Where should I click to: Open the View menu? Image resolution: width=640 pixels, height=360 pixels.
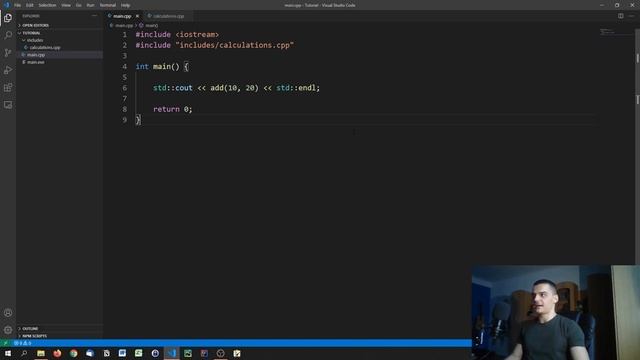point(66,5)
